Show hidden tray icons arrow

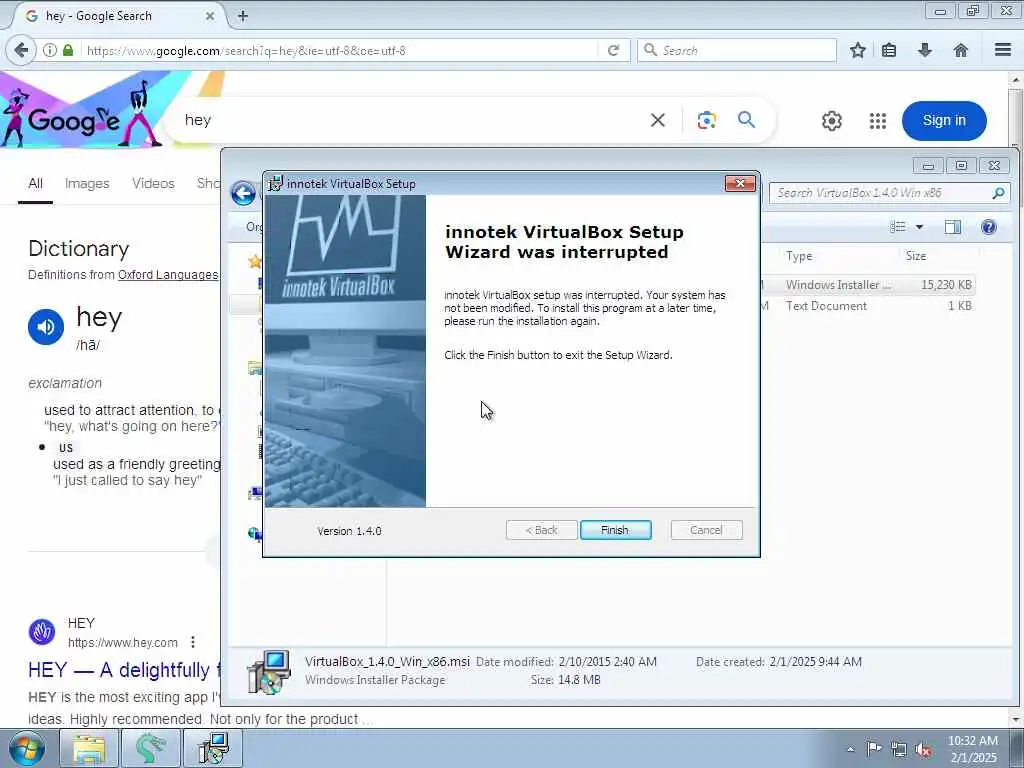[x=850, y=749]
